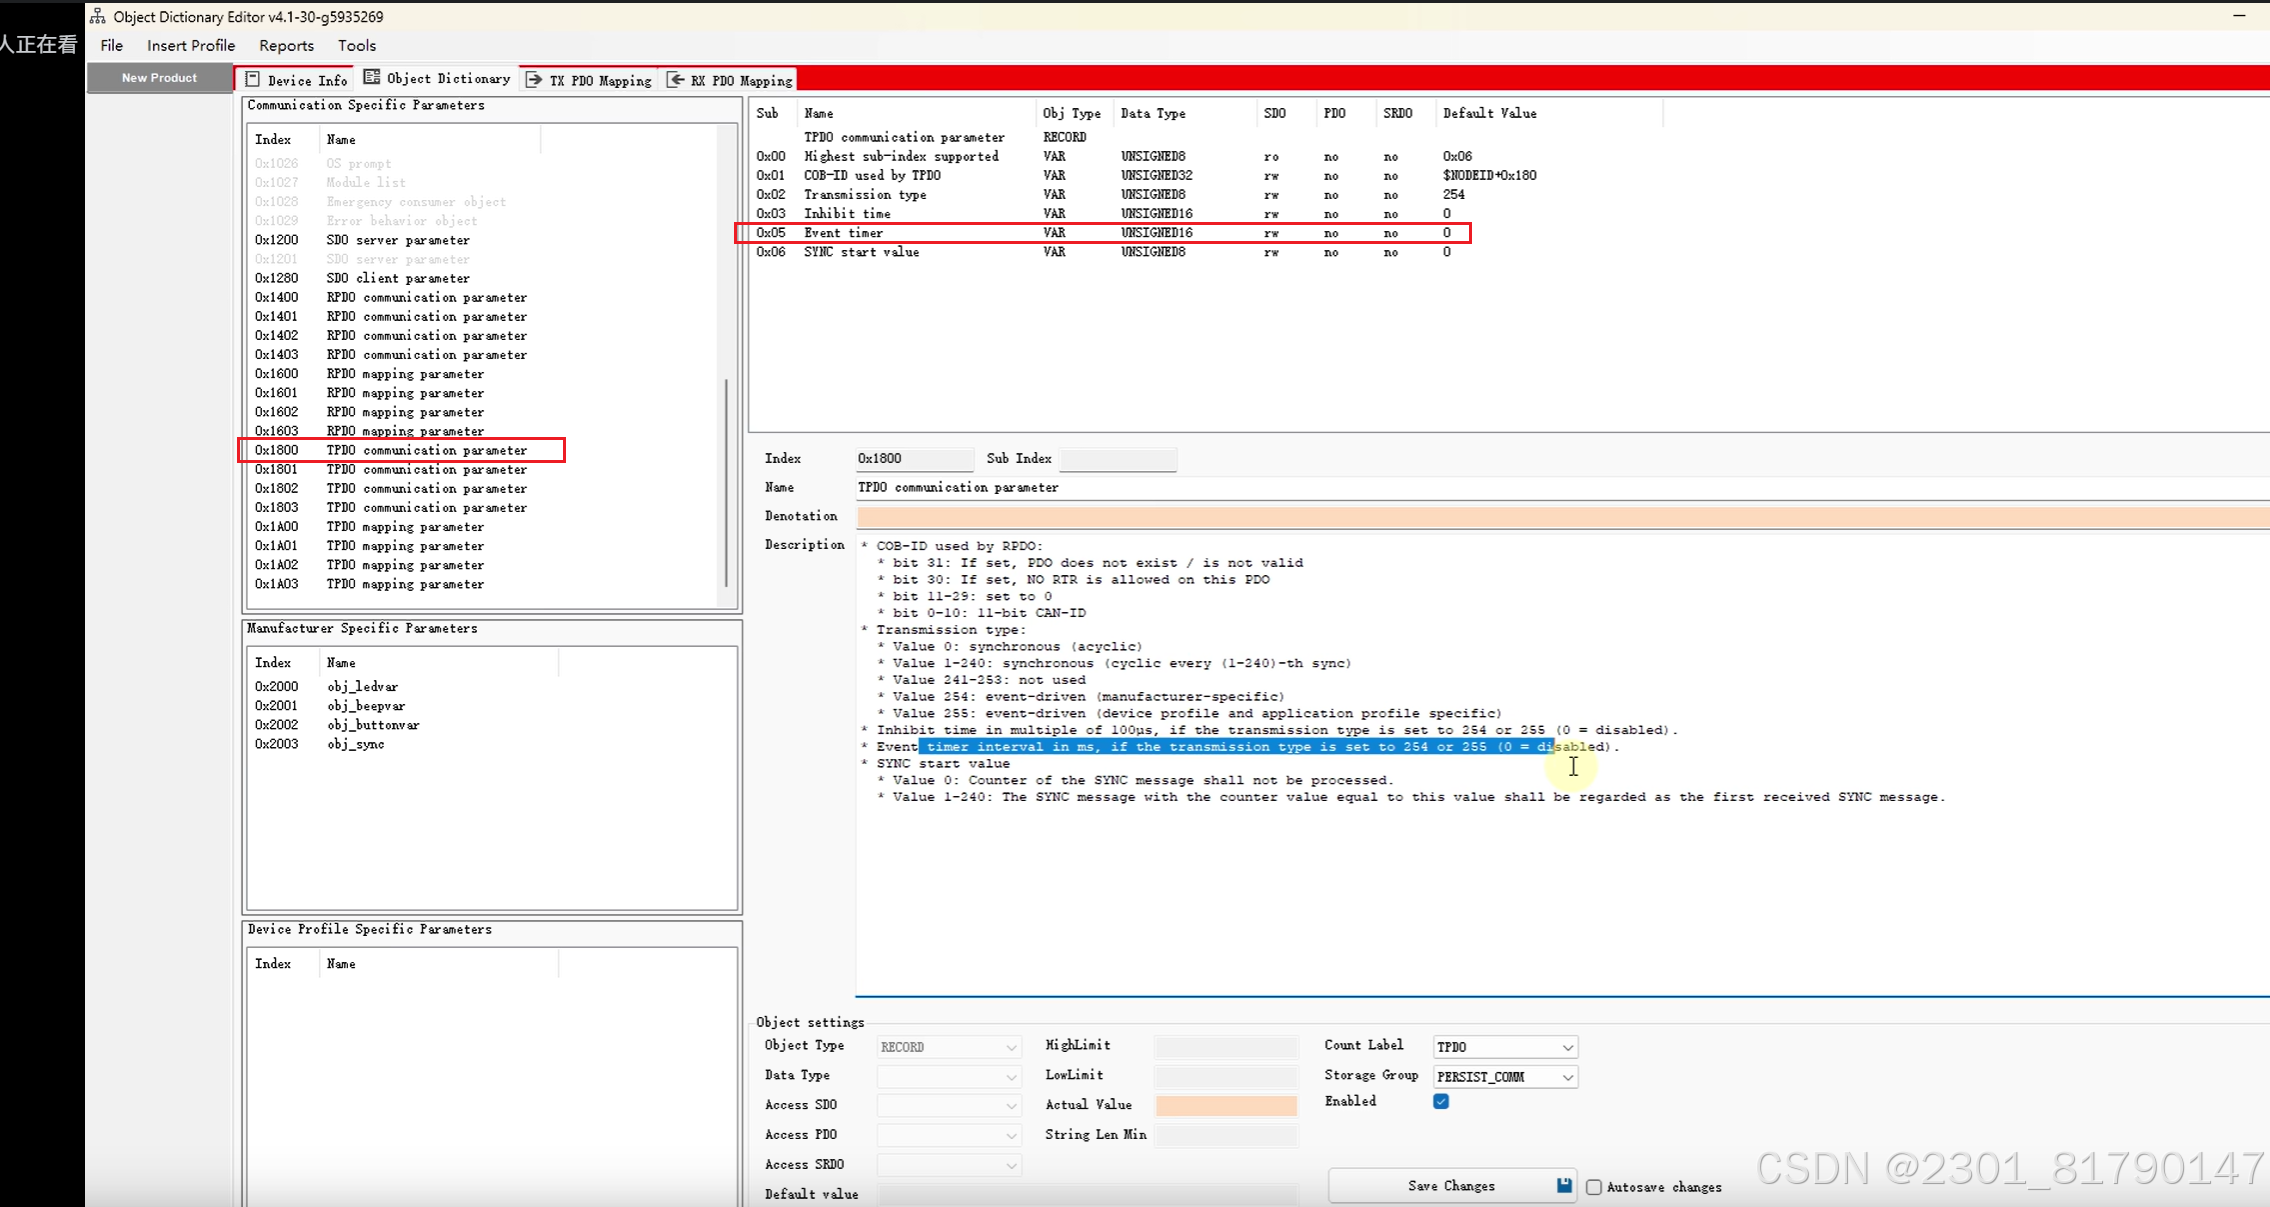Minimize the Object Dictionary Editor window
The width and height of the screenshot is (2270, 1207).
pos(2239,15)
